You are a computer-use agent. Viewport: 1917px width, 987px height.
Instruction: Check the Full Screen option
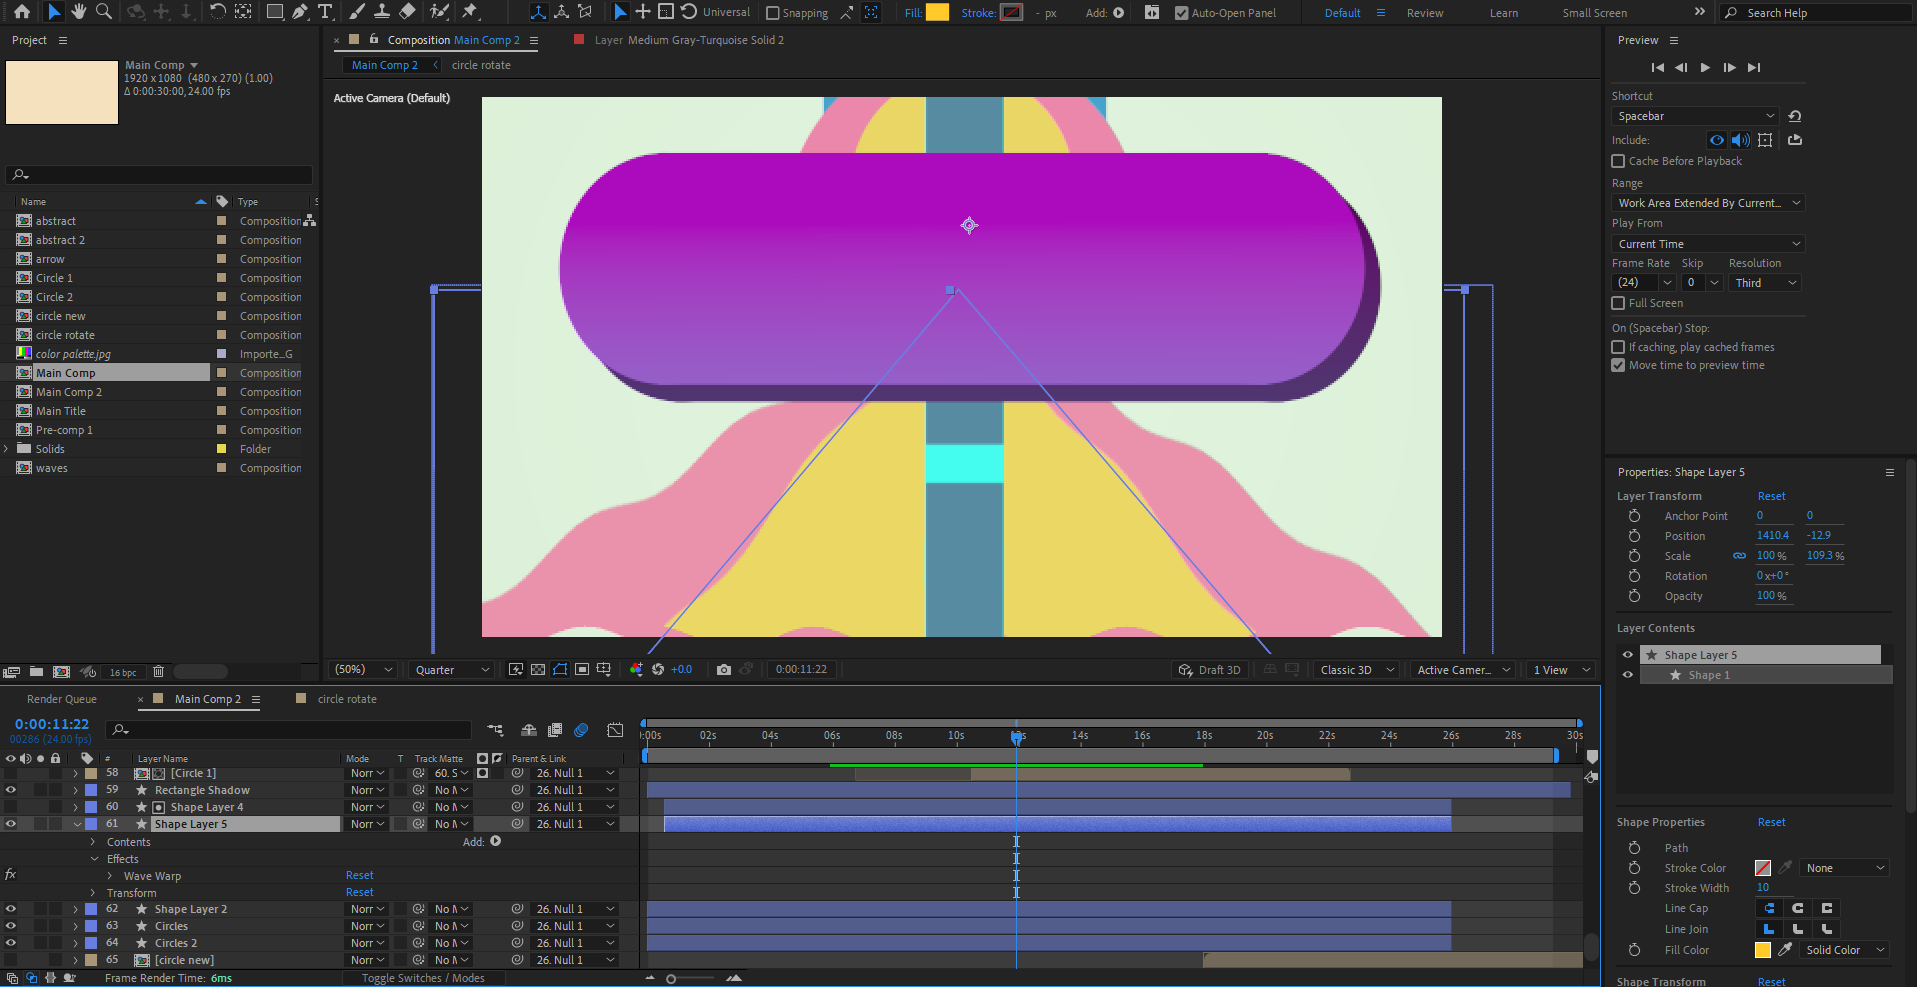(x=1618, y=303)
